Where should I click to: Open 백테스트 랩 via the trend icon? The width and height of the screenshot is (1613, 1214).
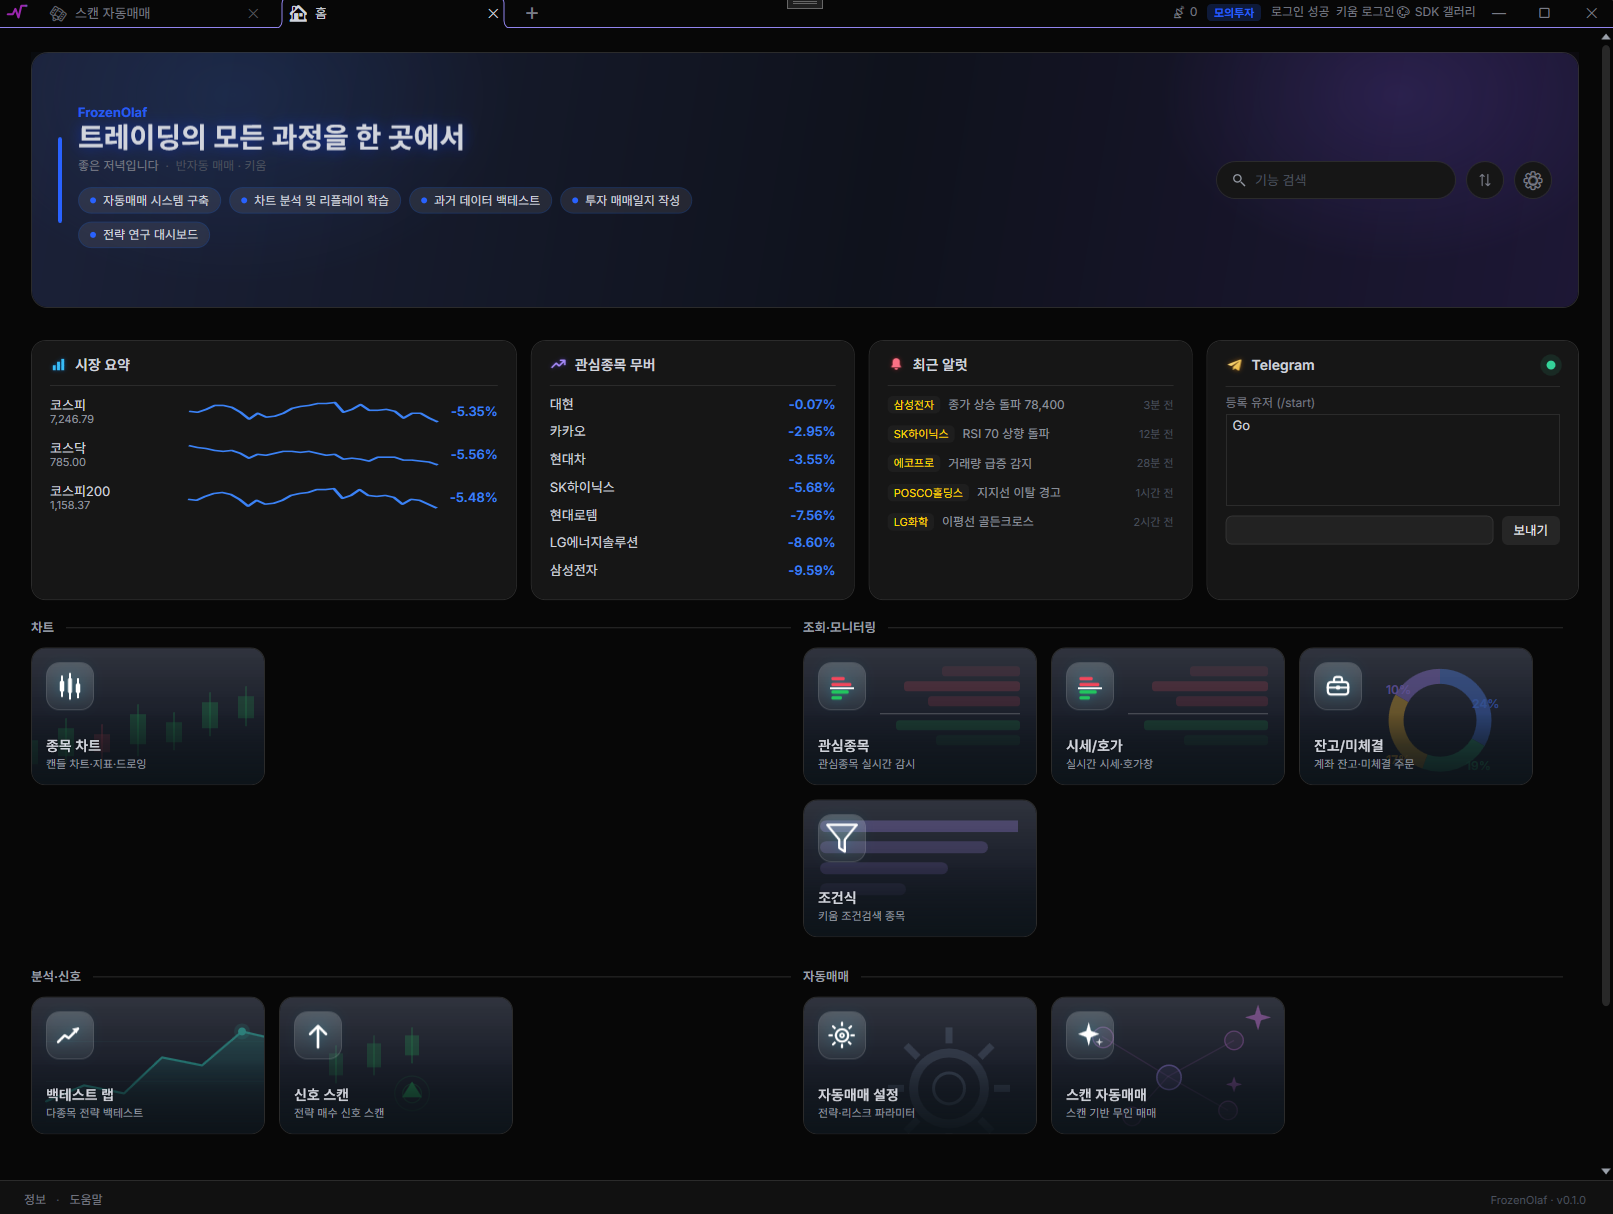click(70, 1035)
